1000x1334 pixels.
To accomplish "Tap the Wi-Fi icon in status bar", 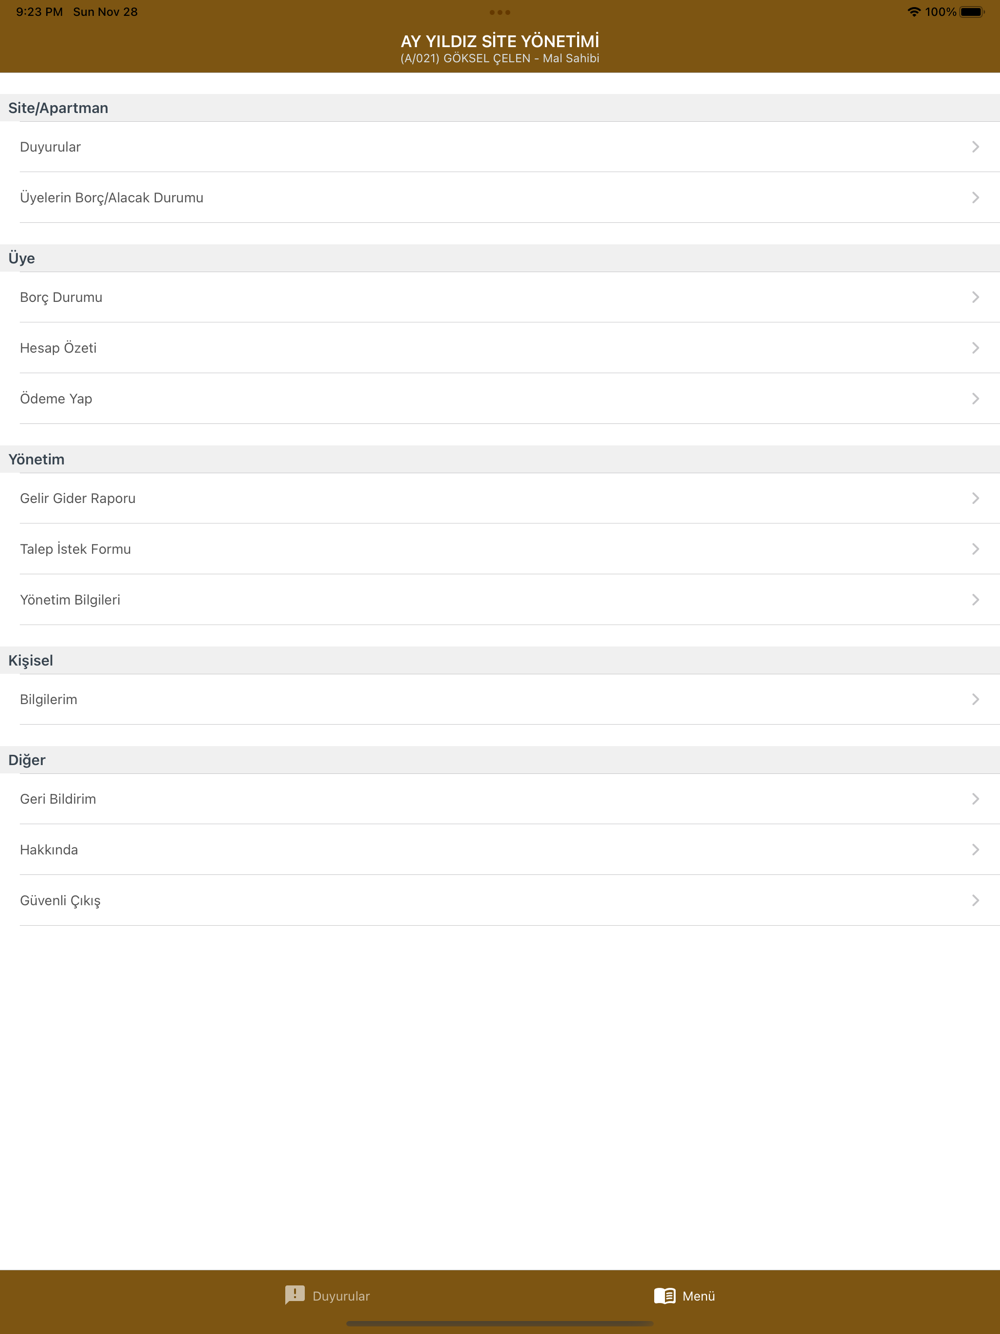I will click(x=914, y=12).
